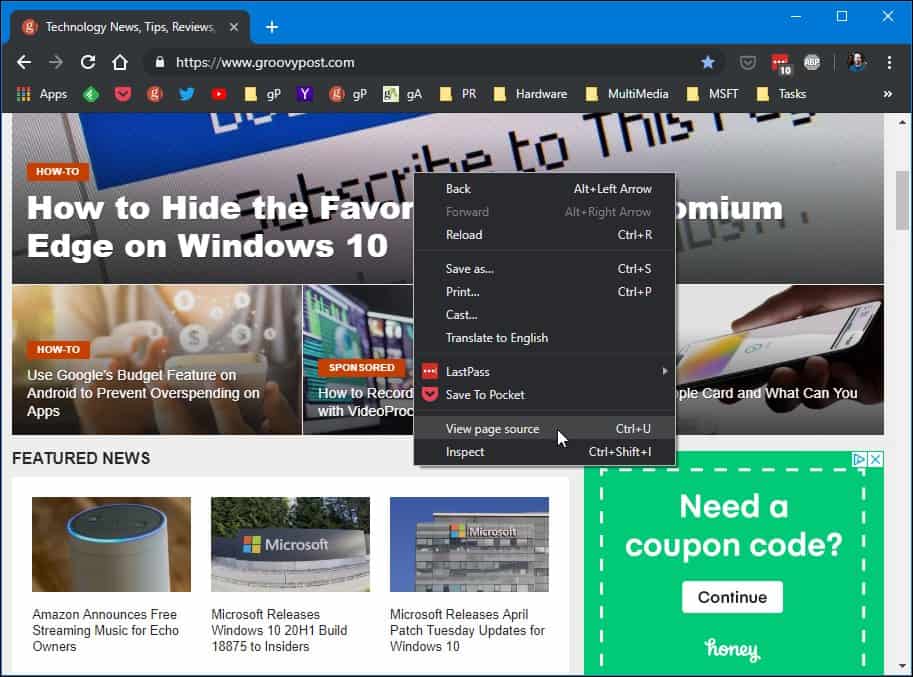This screenshot has width=913, height=677.
Task: Choose Inspect in the context menu
Action: point(544,452)
